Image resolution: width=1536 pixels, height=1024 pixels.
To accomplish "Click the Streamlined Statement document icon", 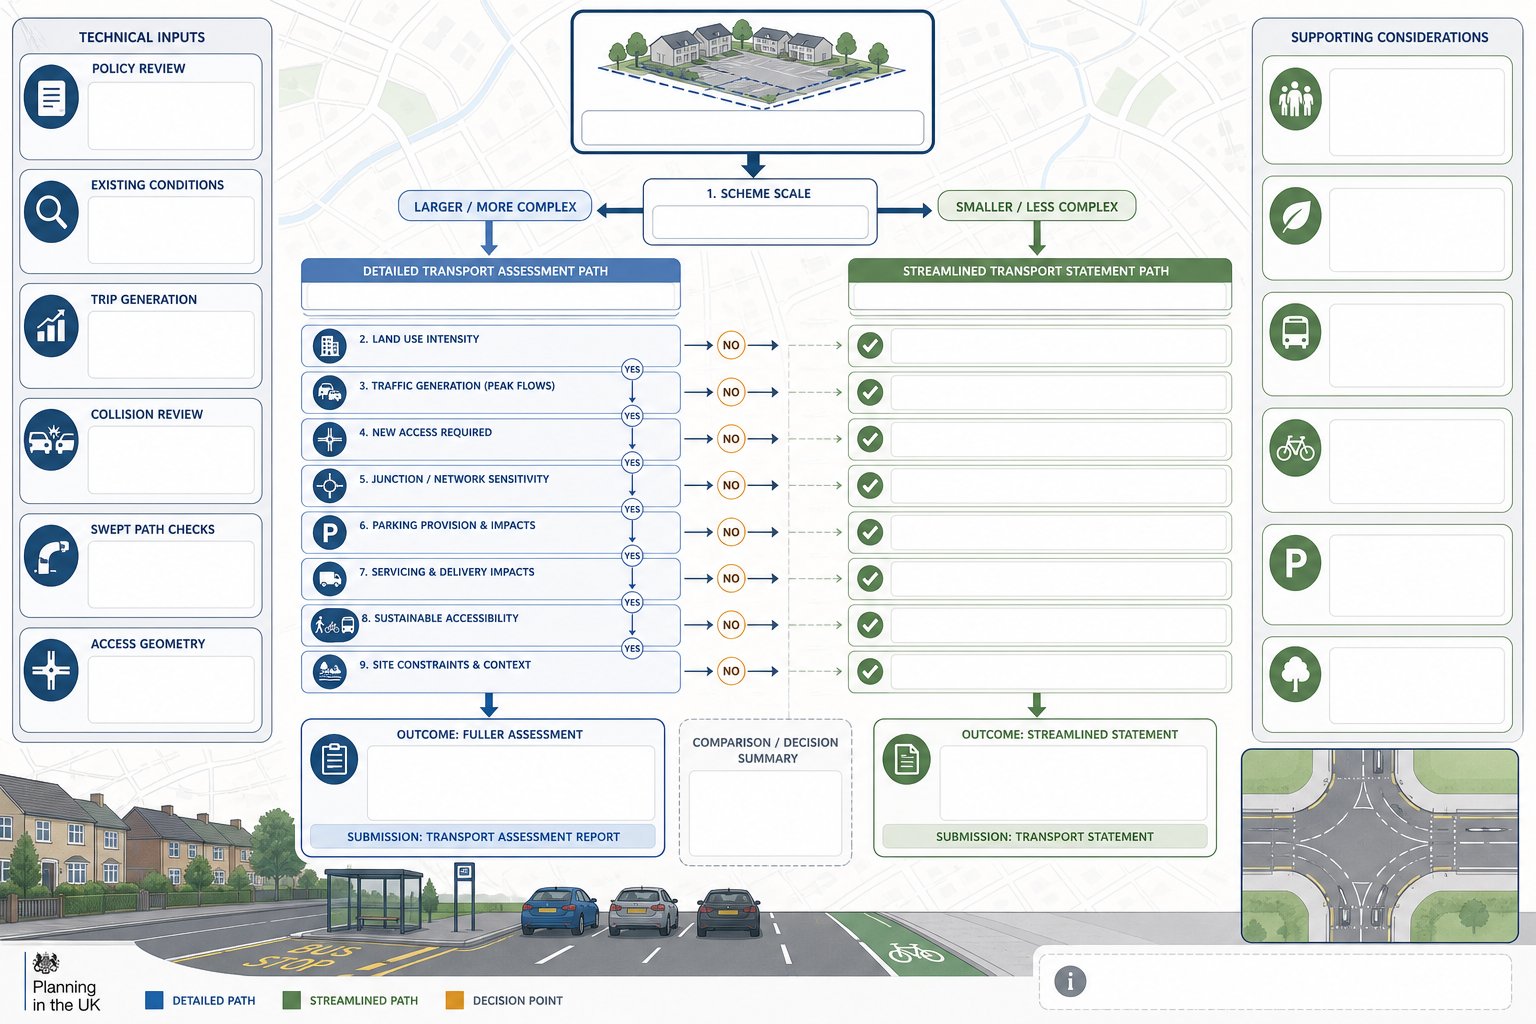I will point(906,760).
